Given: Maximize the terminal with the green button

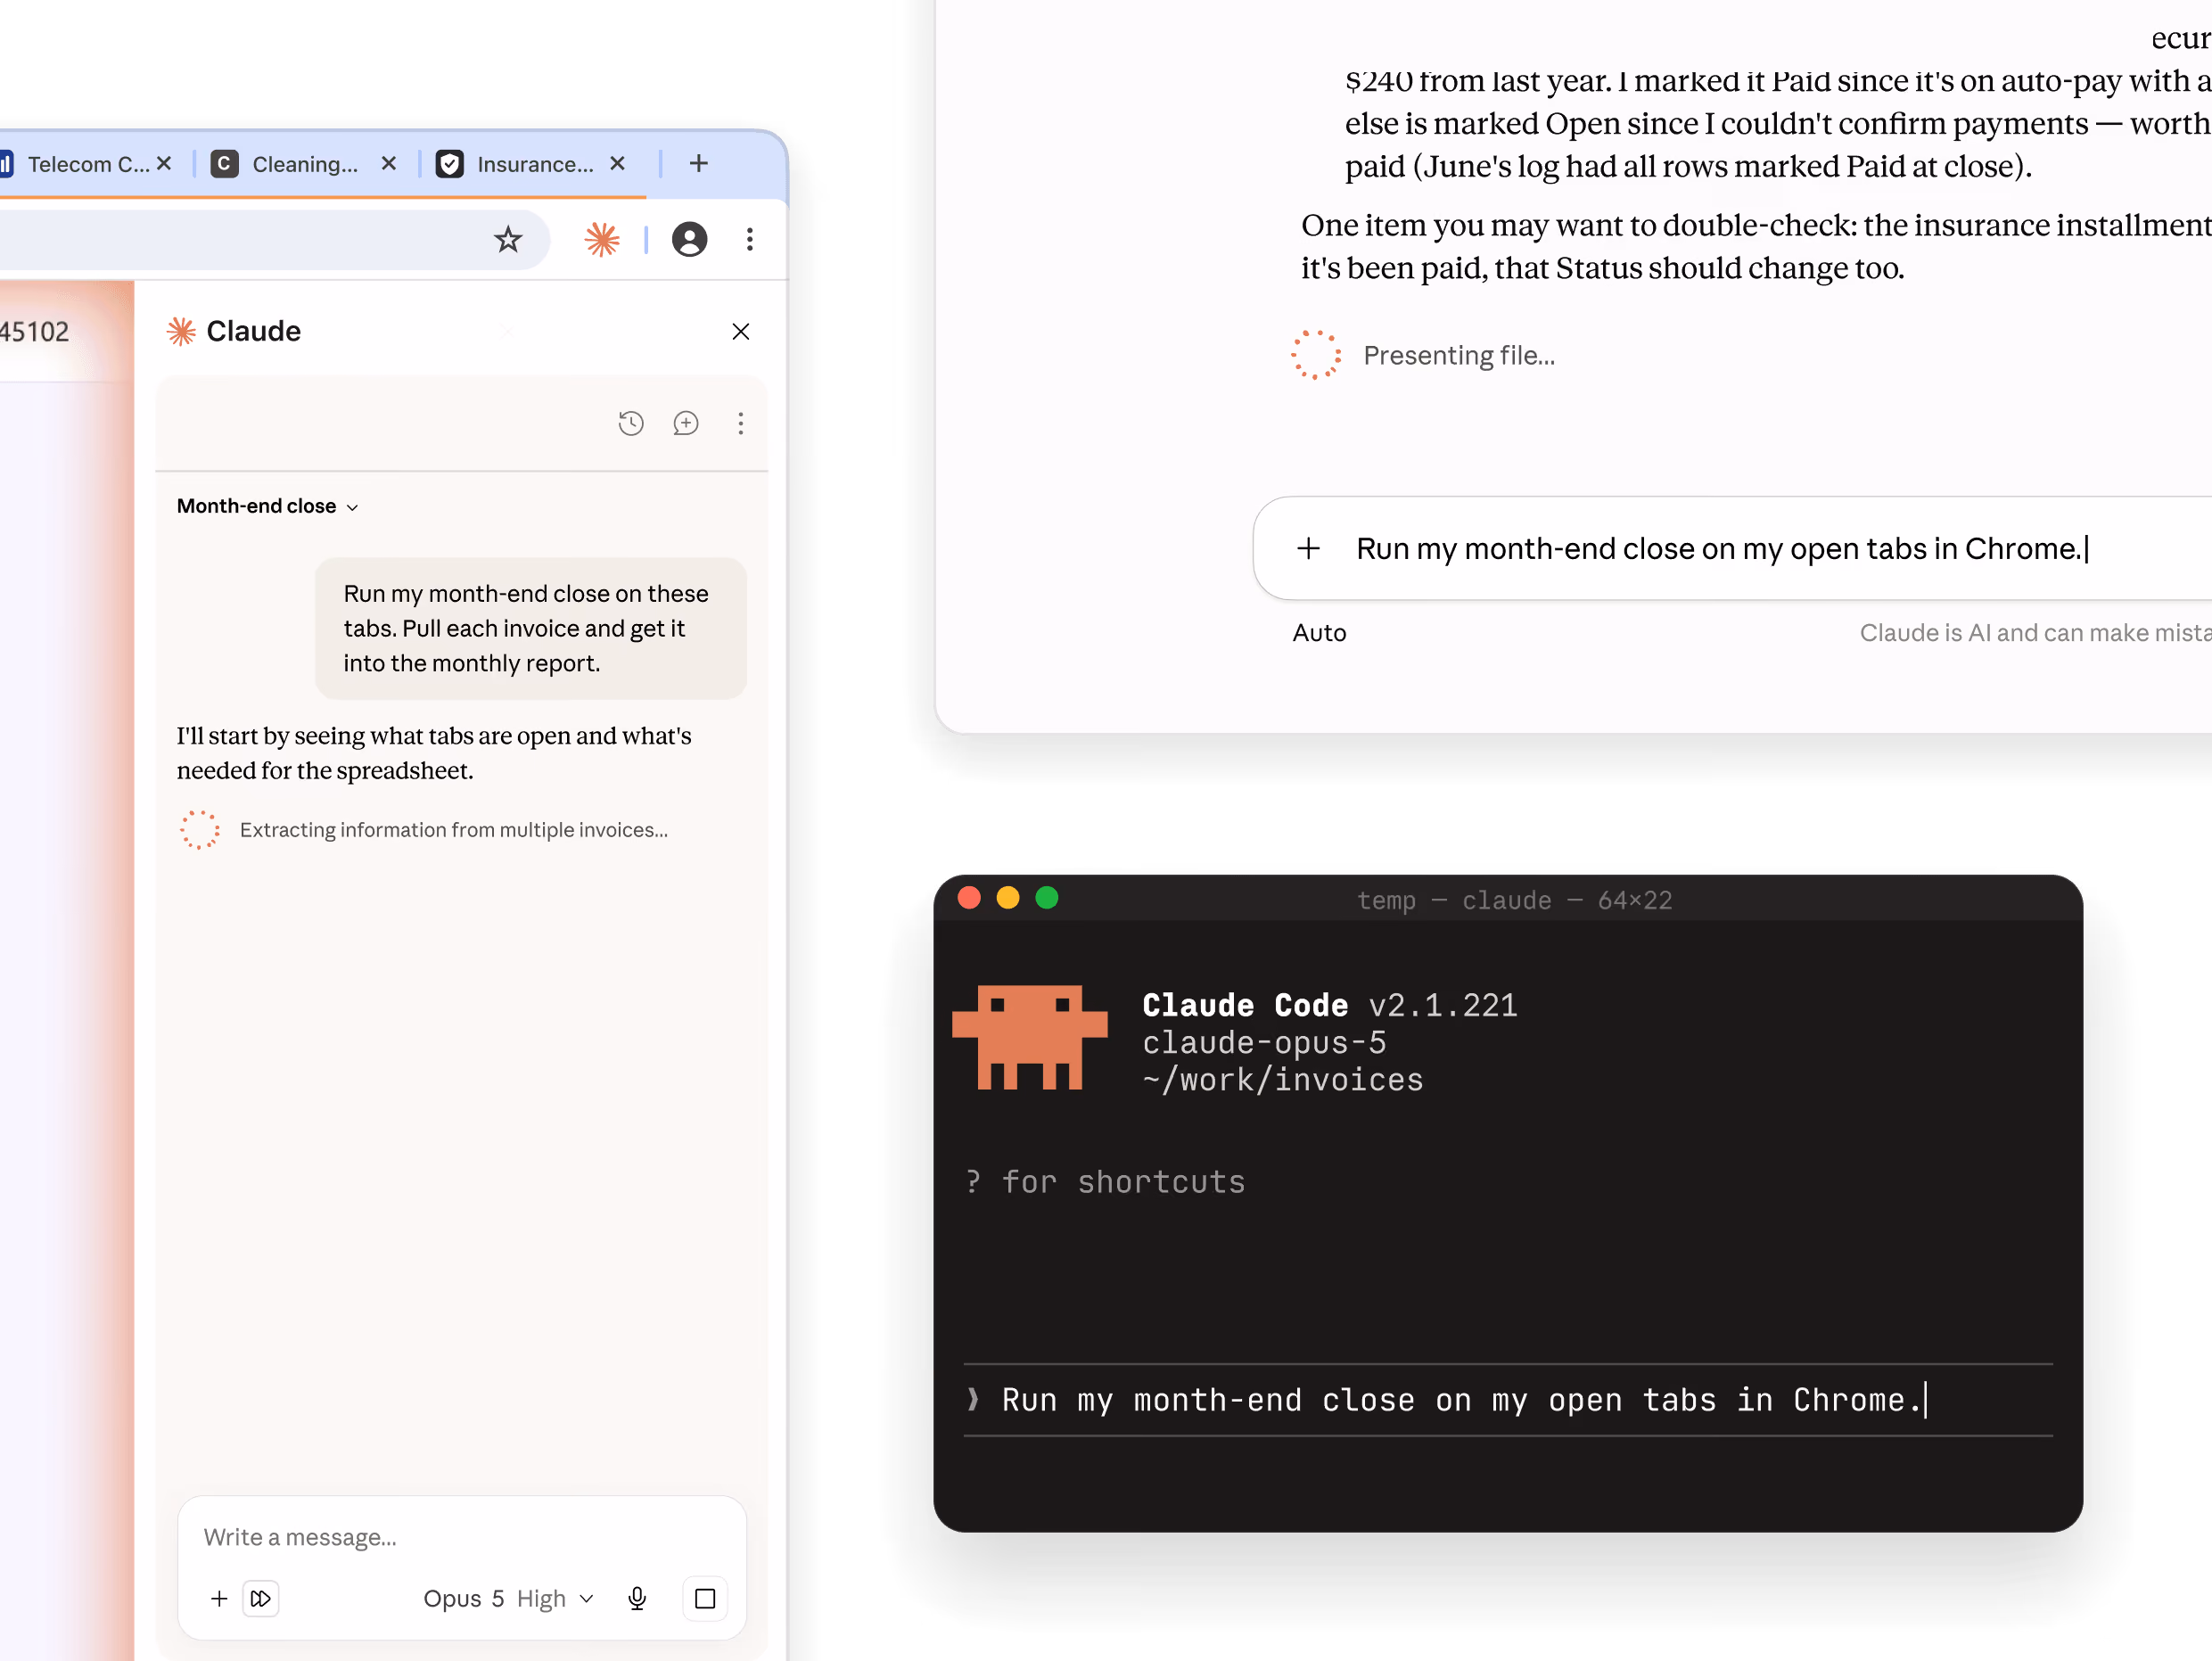Looking at the screenshot, I should tap(1047, 898).
